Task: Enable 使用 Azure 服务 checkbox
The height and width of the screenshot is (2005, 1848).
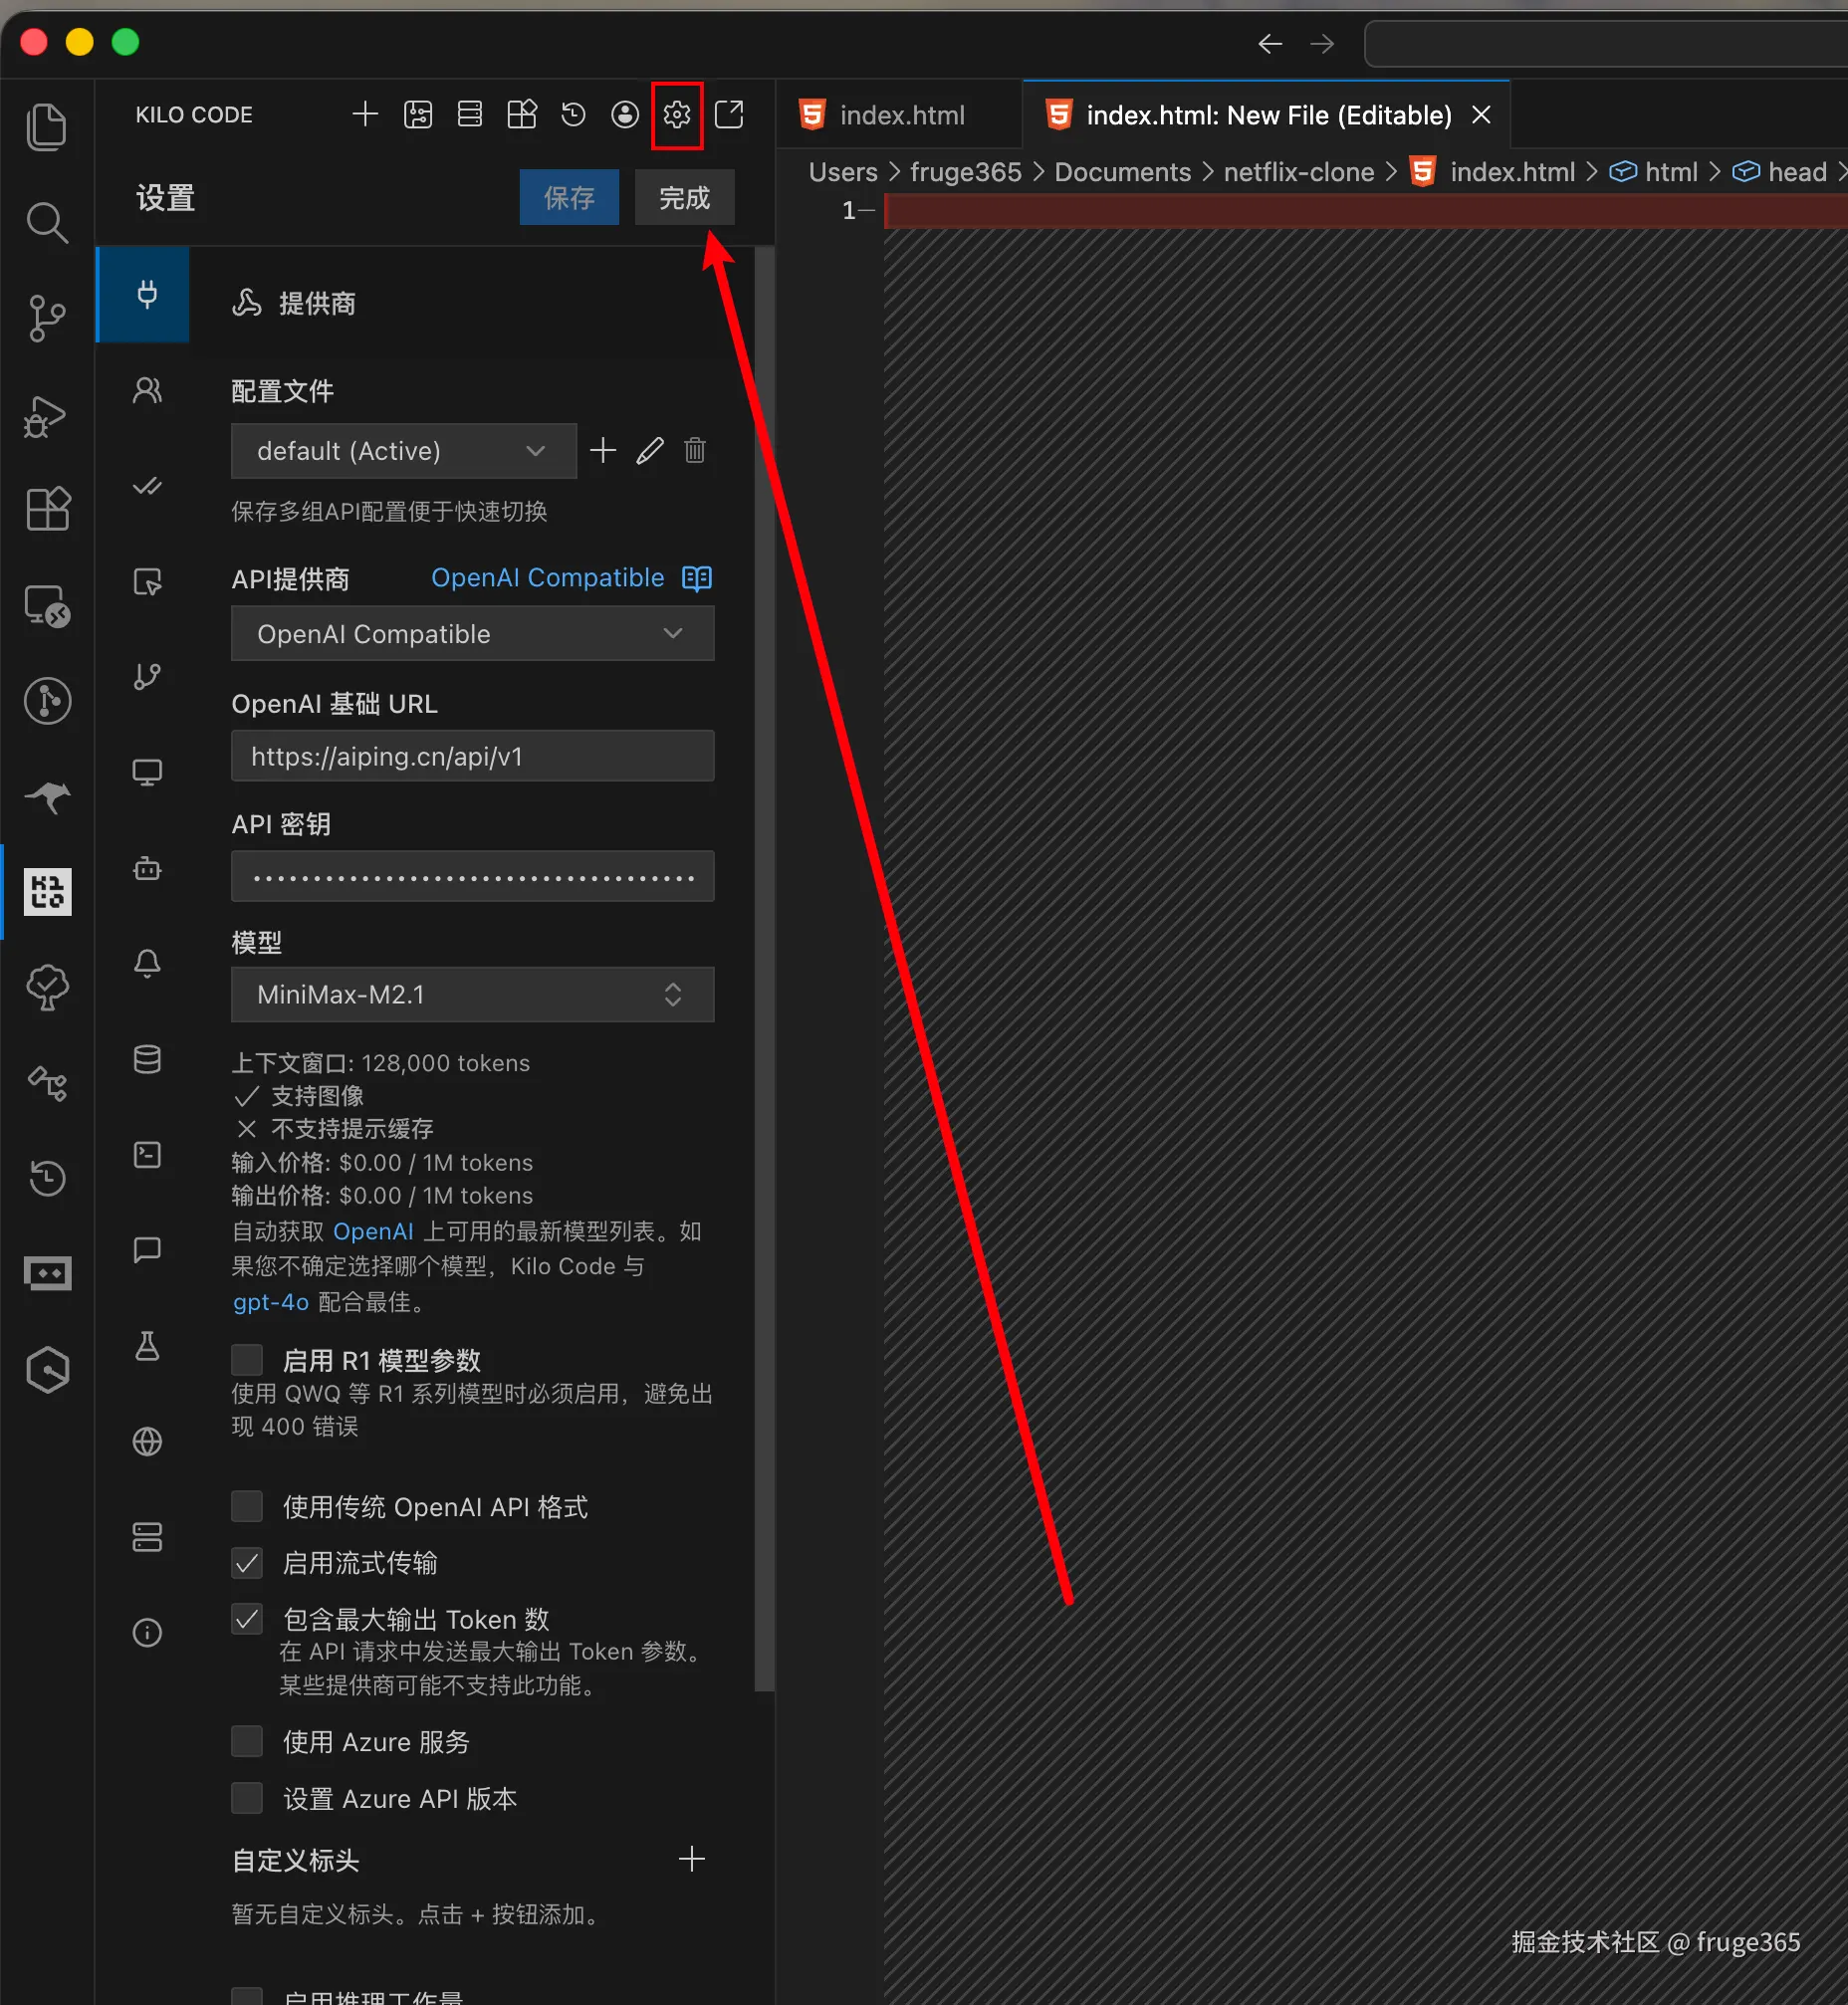Action: (x=247, y=1741)
